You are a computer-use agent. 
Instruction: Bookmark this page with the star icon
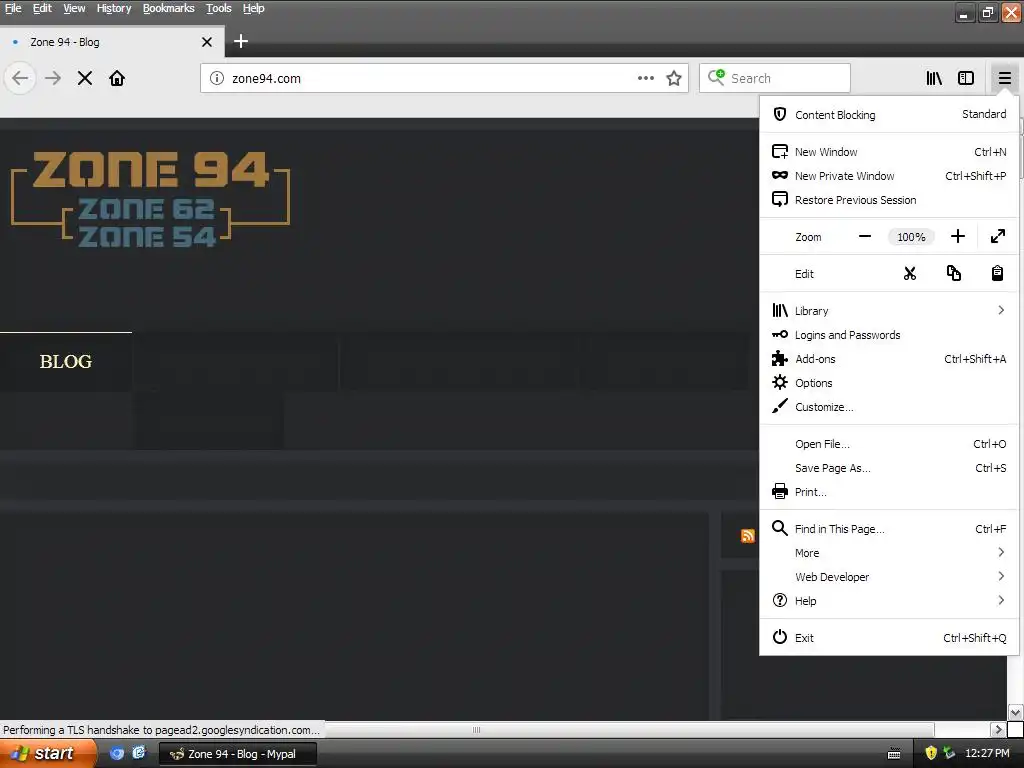[x=674, y=78]
